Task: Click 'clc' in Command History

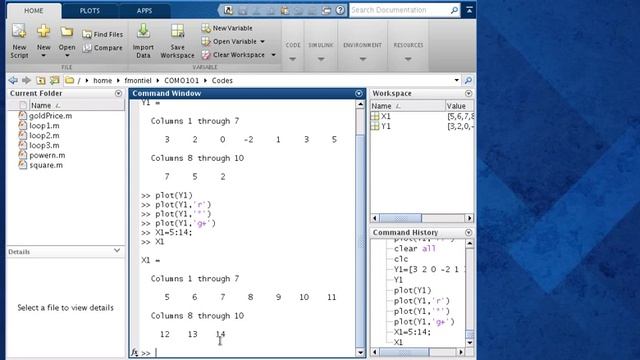Action: 401,259
